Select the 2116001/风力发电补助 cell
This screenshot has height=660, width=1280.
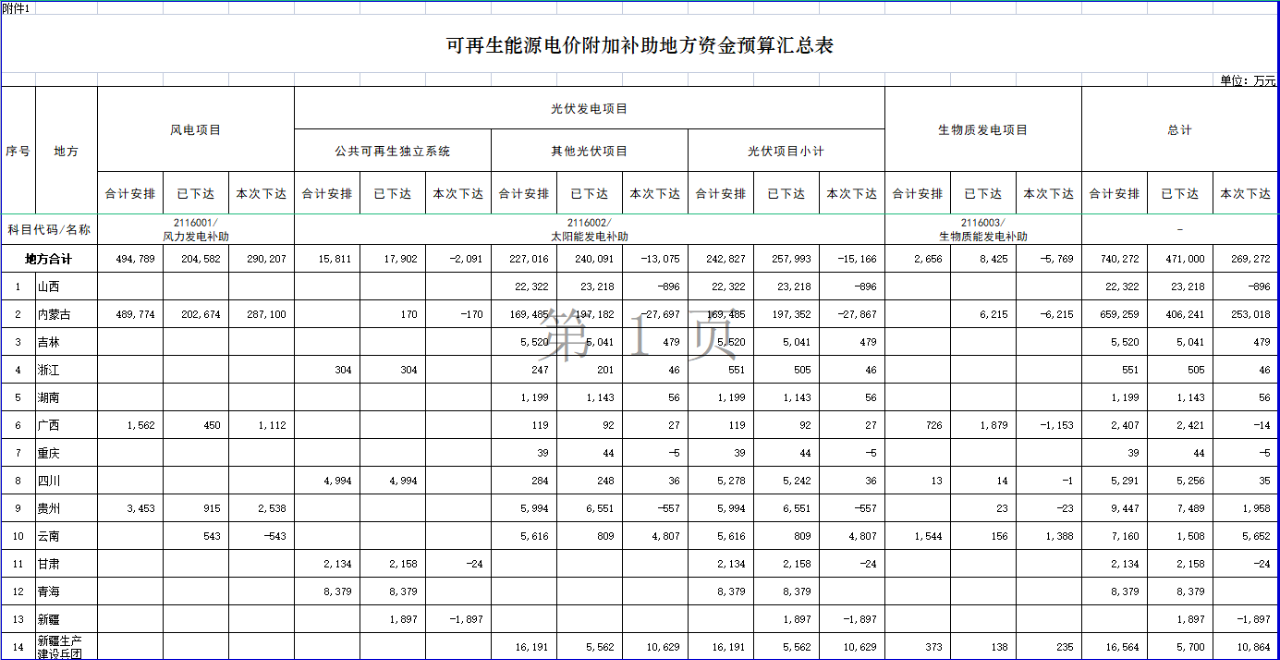coord(195,230)
